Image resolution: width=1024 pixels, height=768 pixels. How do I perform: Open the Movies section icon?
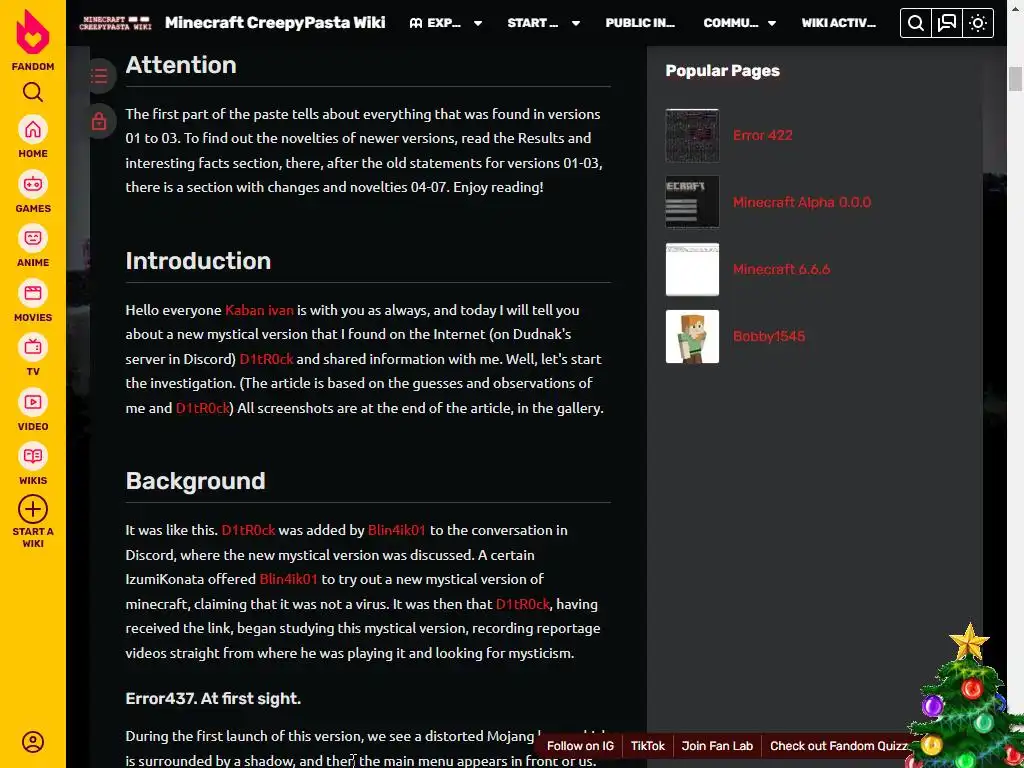[x=33, y=293]
